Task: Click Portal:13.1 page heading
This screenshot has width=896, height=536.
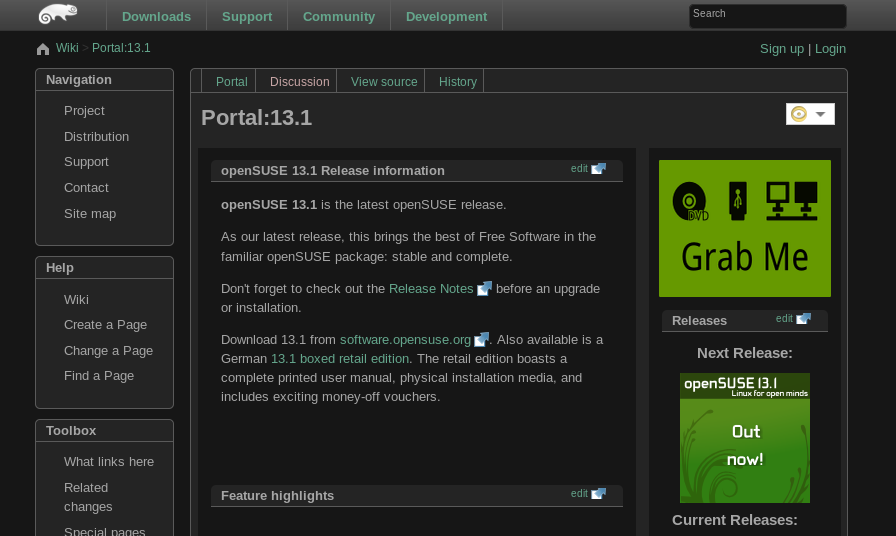Action: pyautogui.click(x=257, y=118)
